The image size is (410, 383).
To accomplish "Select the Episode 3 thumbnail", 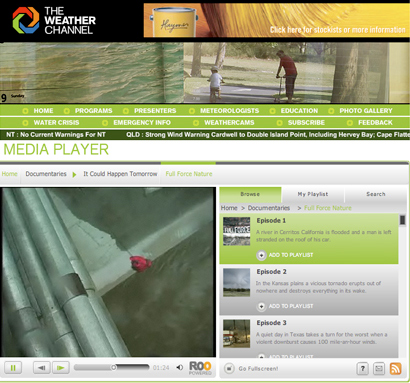I will click(236, 333).
